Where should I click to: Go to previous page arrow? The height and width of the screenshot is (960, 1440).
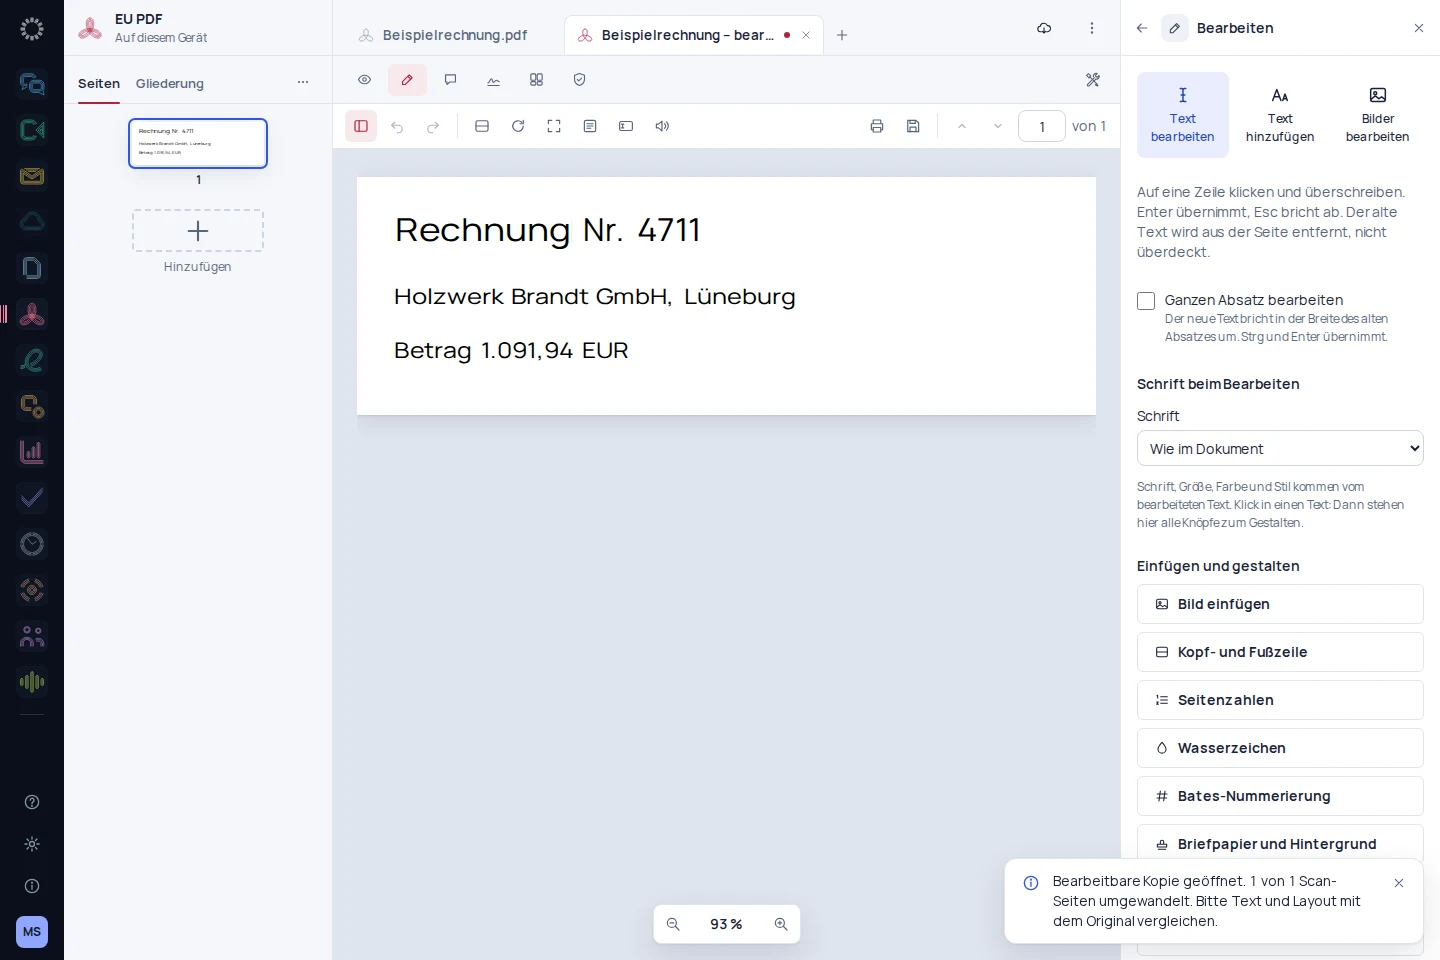(x=962, y=126)
